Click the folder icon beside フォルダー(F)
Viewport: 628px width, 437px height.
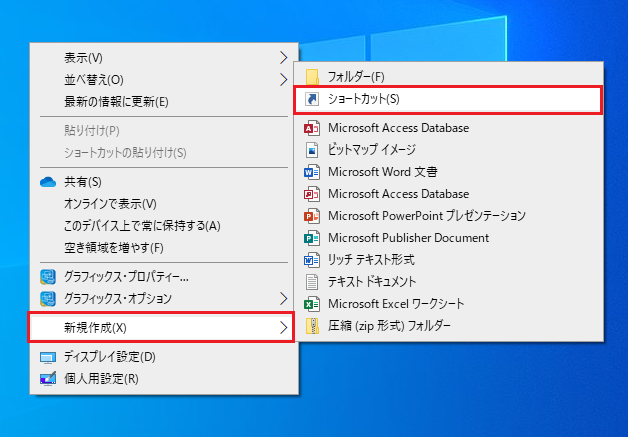[311, 76]
